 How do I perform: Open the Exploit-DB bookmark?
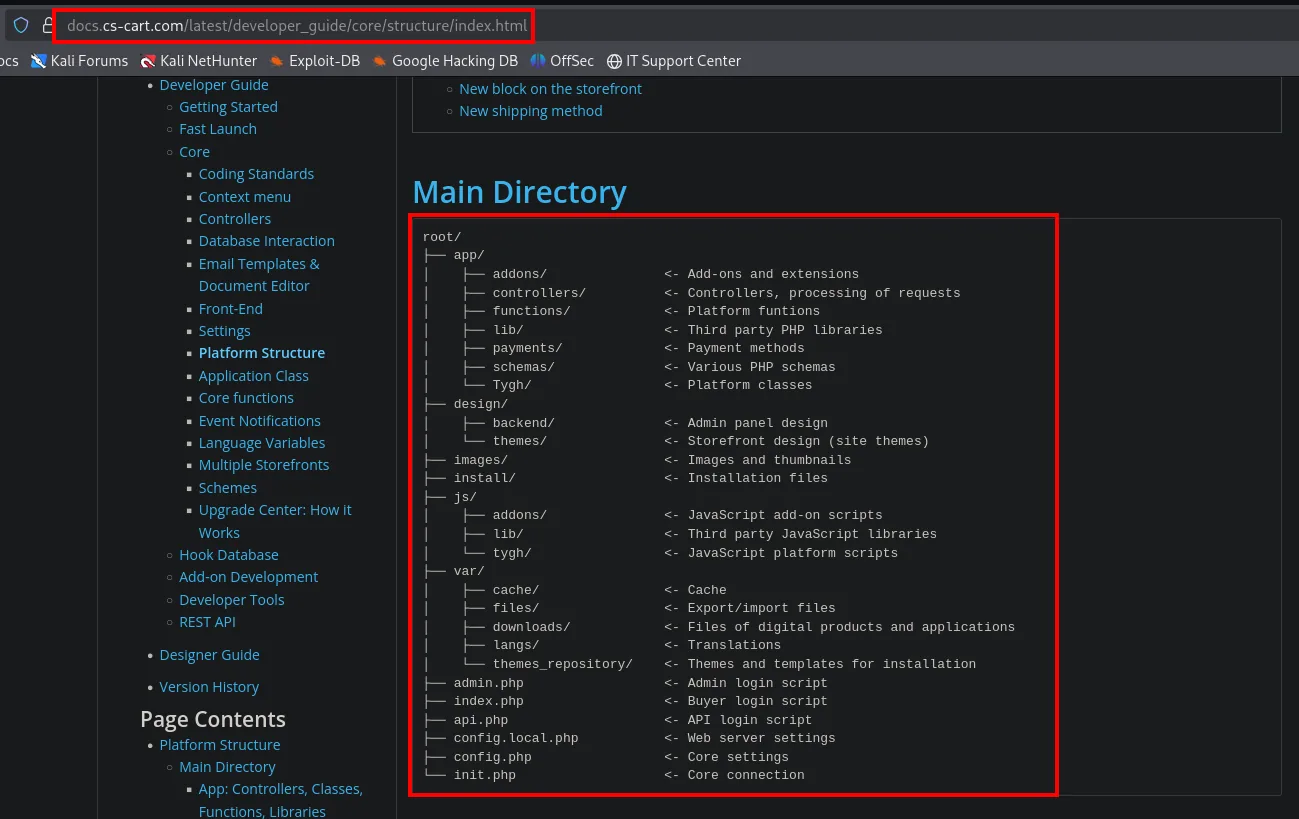(x=314, y=61)
